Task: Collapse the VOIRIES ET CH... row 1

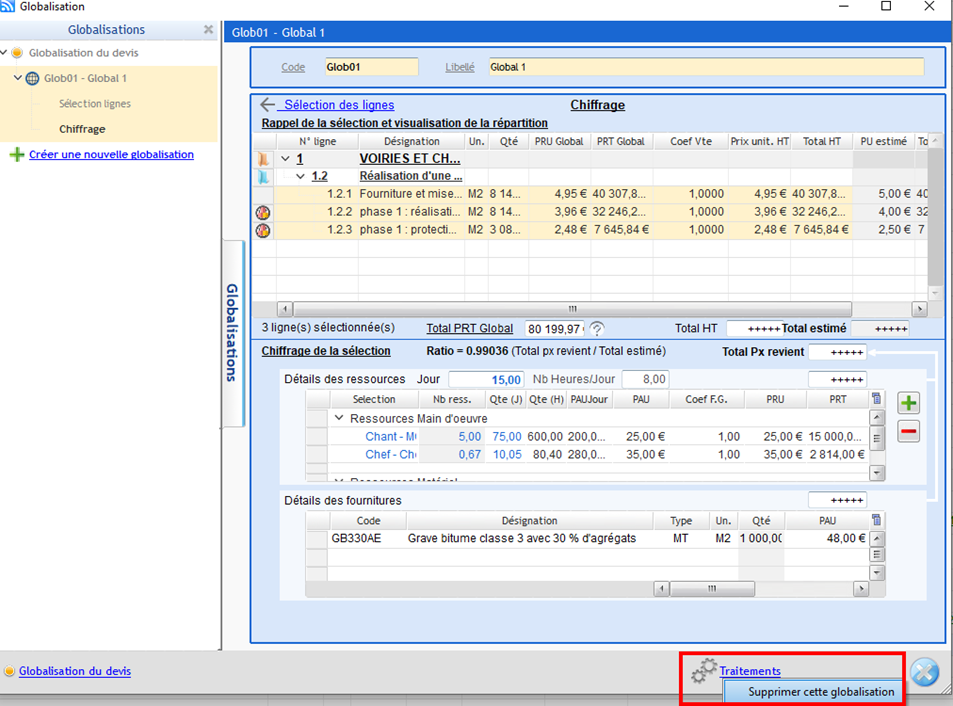Action: tap(285, 159)
